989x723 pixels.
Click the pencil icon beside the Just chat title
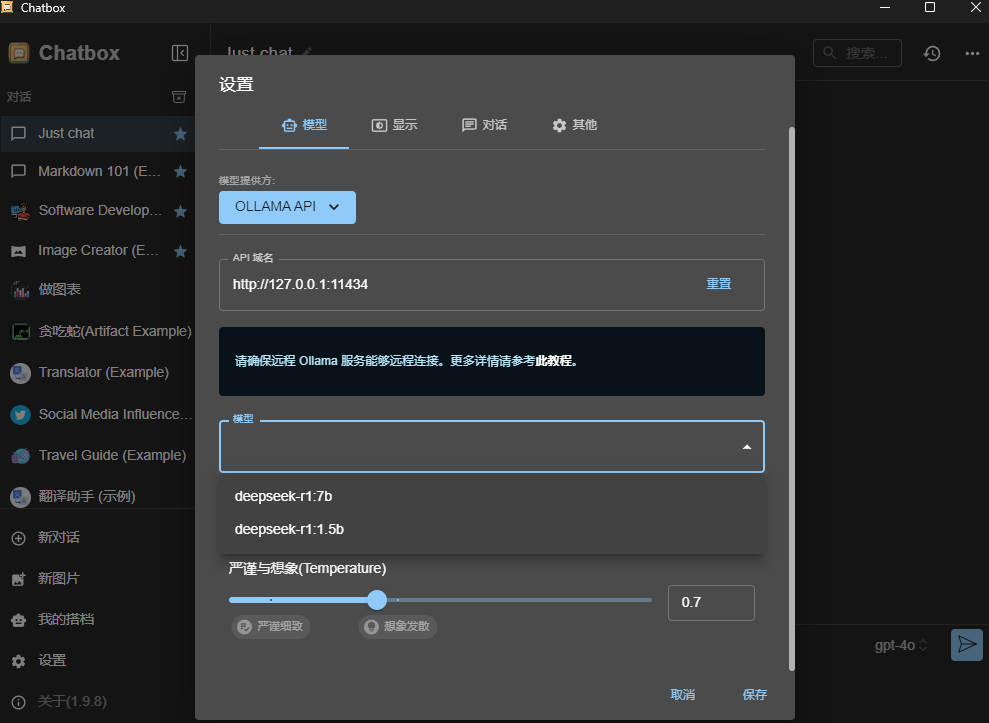pyautogui.click(x=307, y=51)
